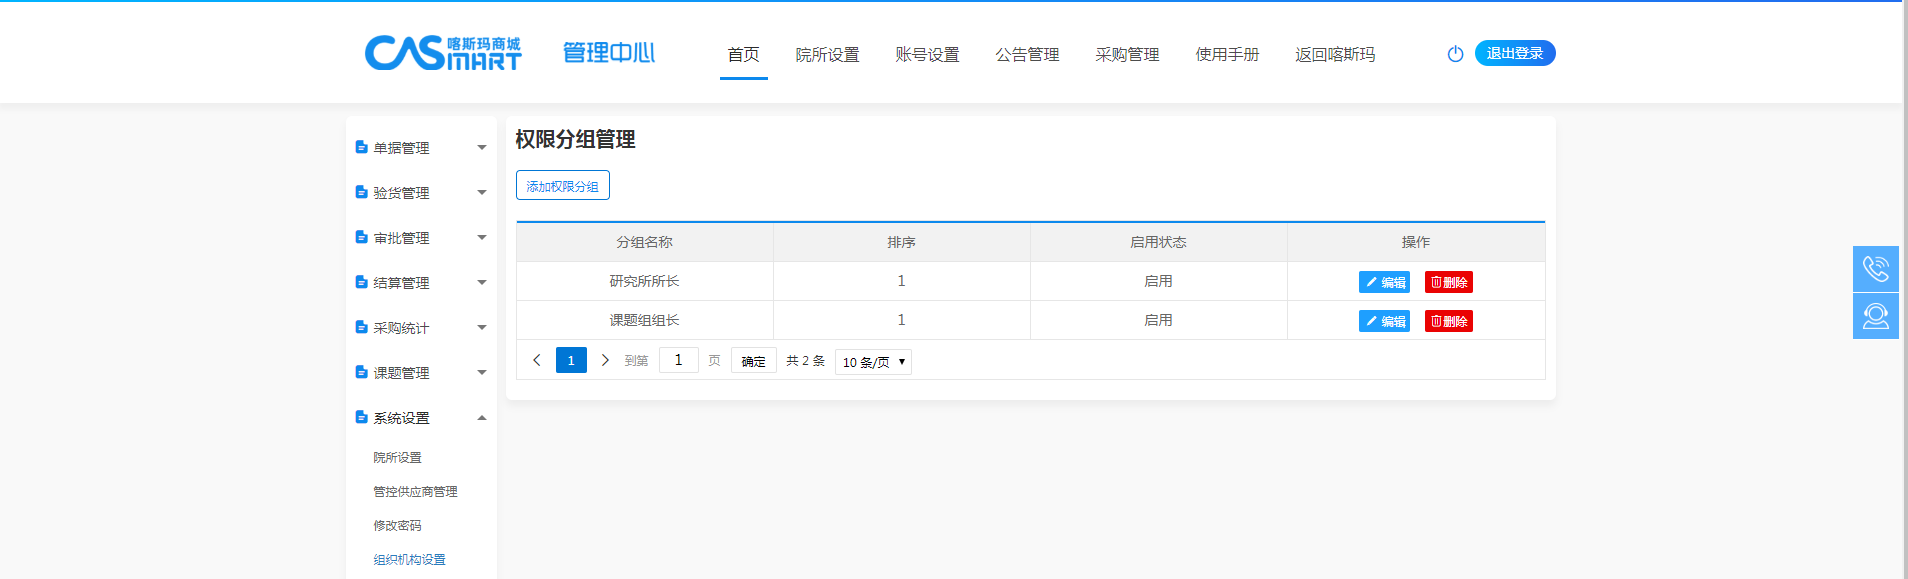This screenshot has height=579, width=1908.
Task: Click the CASMART logo
Action: [443, 53]
